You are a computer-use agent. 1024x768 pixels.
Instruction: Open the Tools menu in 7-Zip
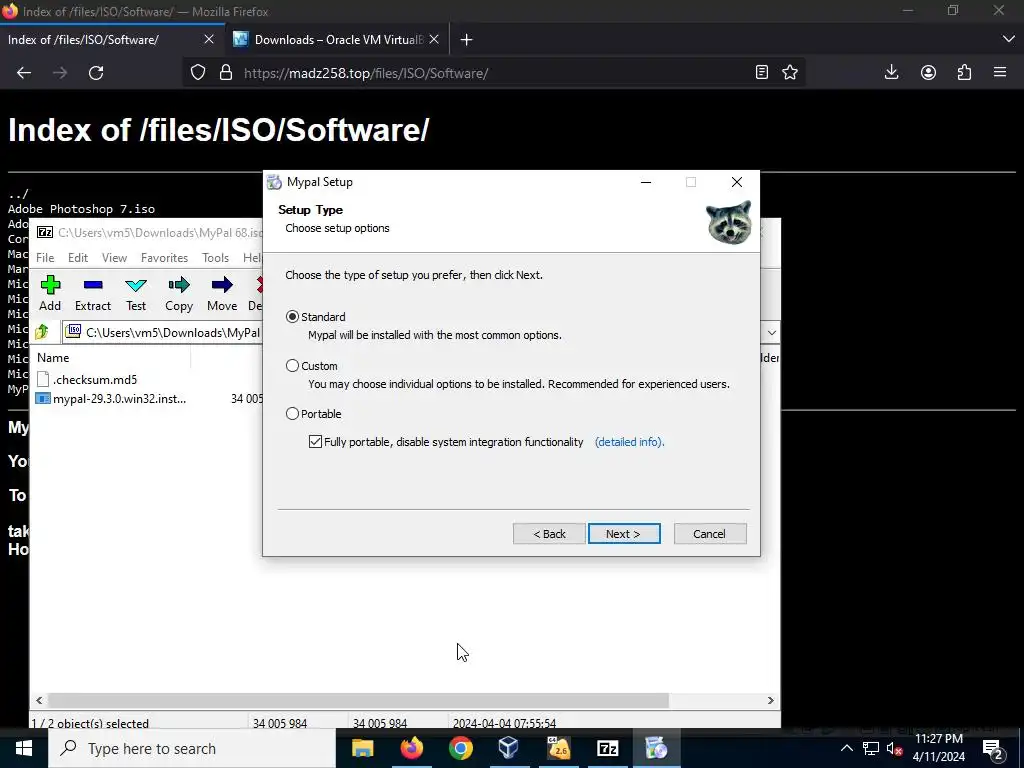click(216, 258)
